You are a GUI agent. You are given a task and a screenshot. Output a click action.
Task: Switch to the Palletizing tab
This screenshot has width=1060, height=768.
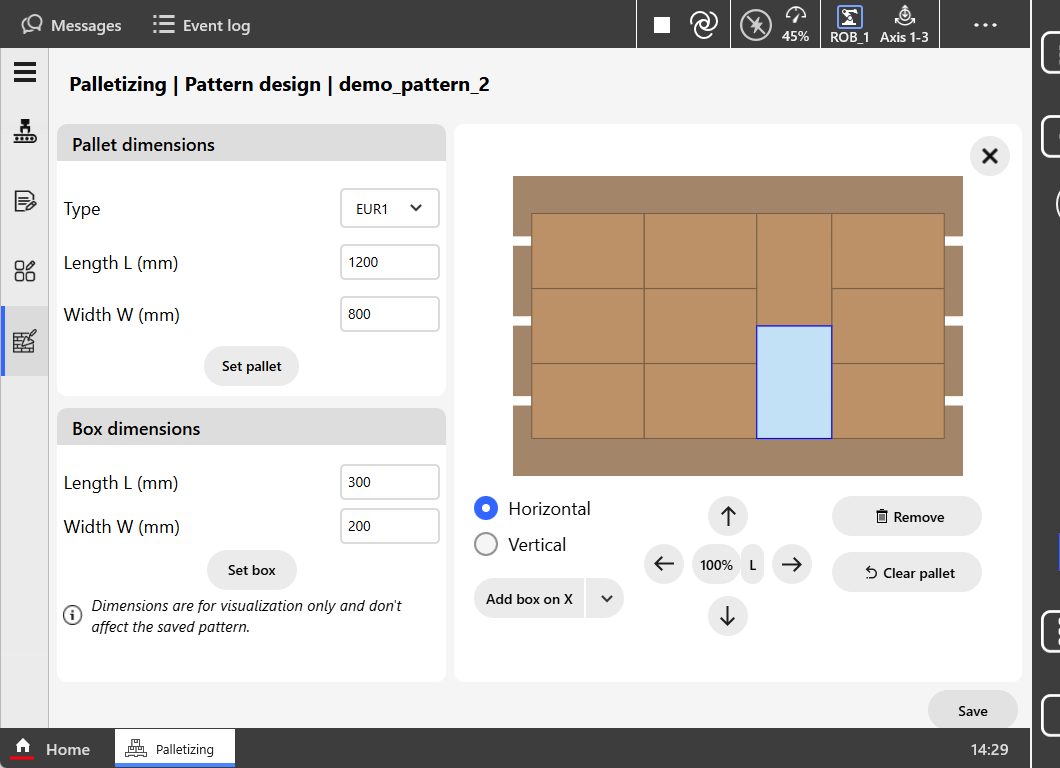point(174,748)
